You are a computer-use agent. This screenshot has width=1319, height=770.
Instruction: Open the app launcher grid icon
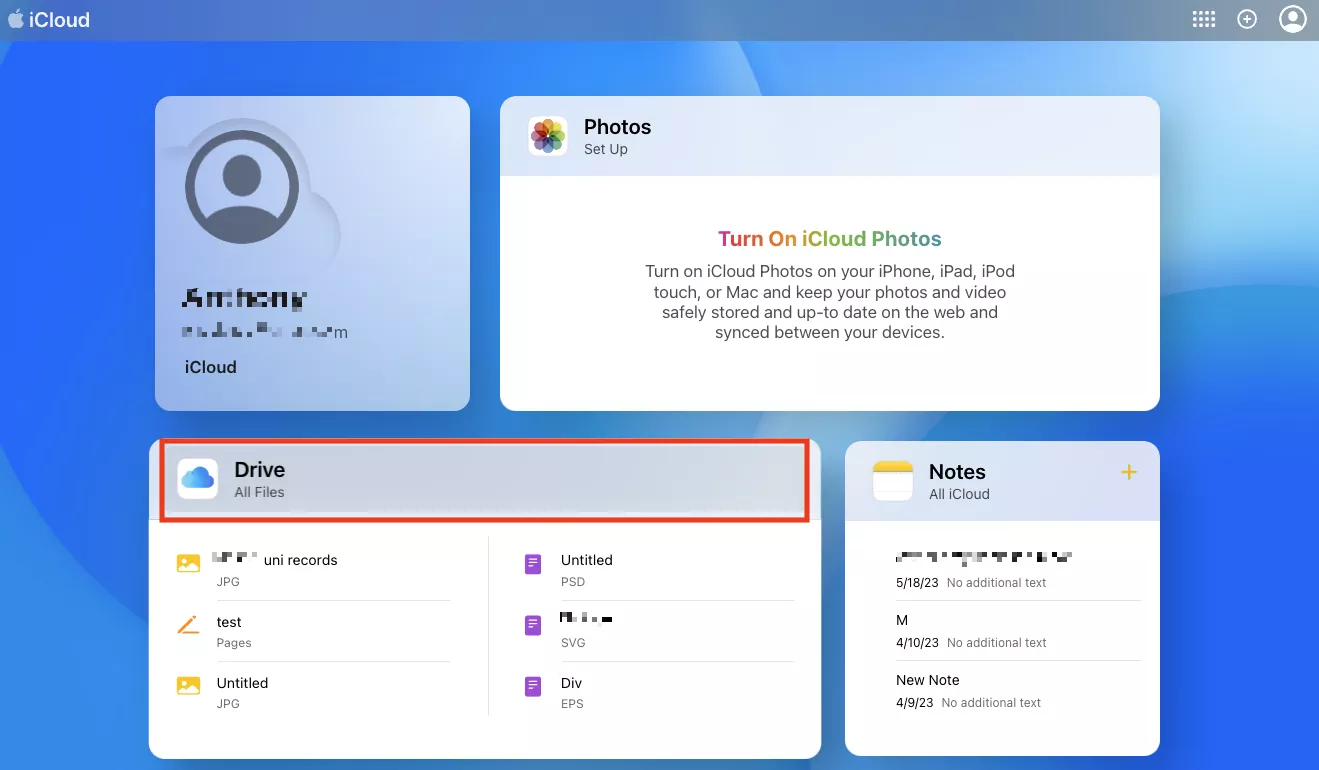point(1204,19)
